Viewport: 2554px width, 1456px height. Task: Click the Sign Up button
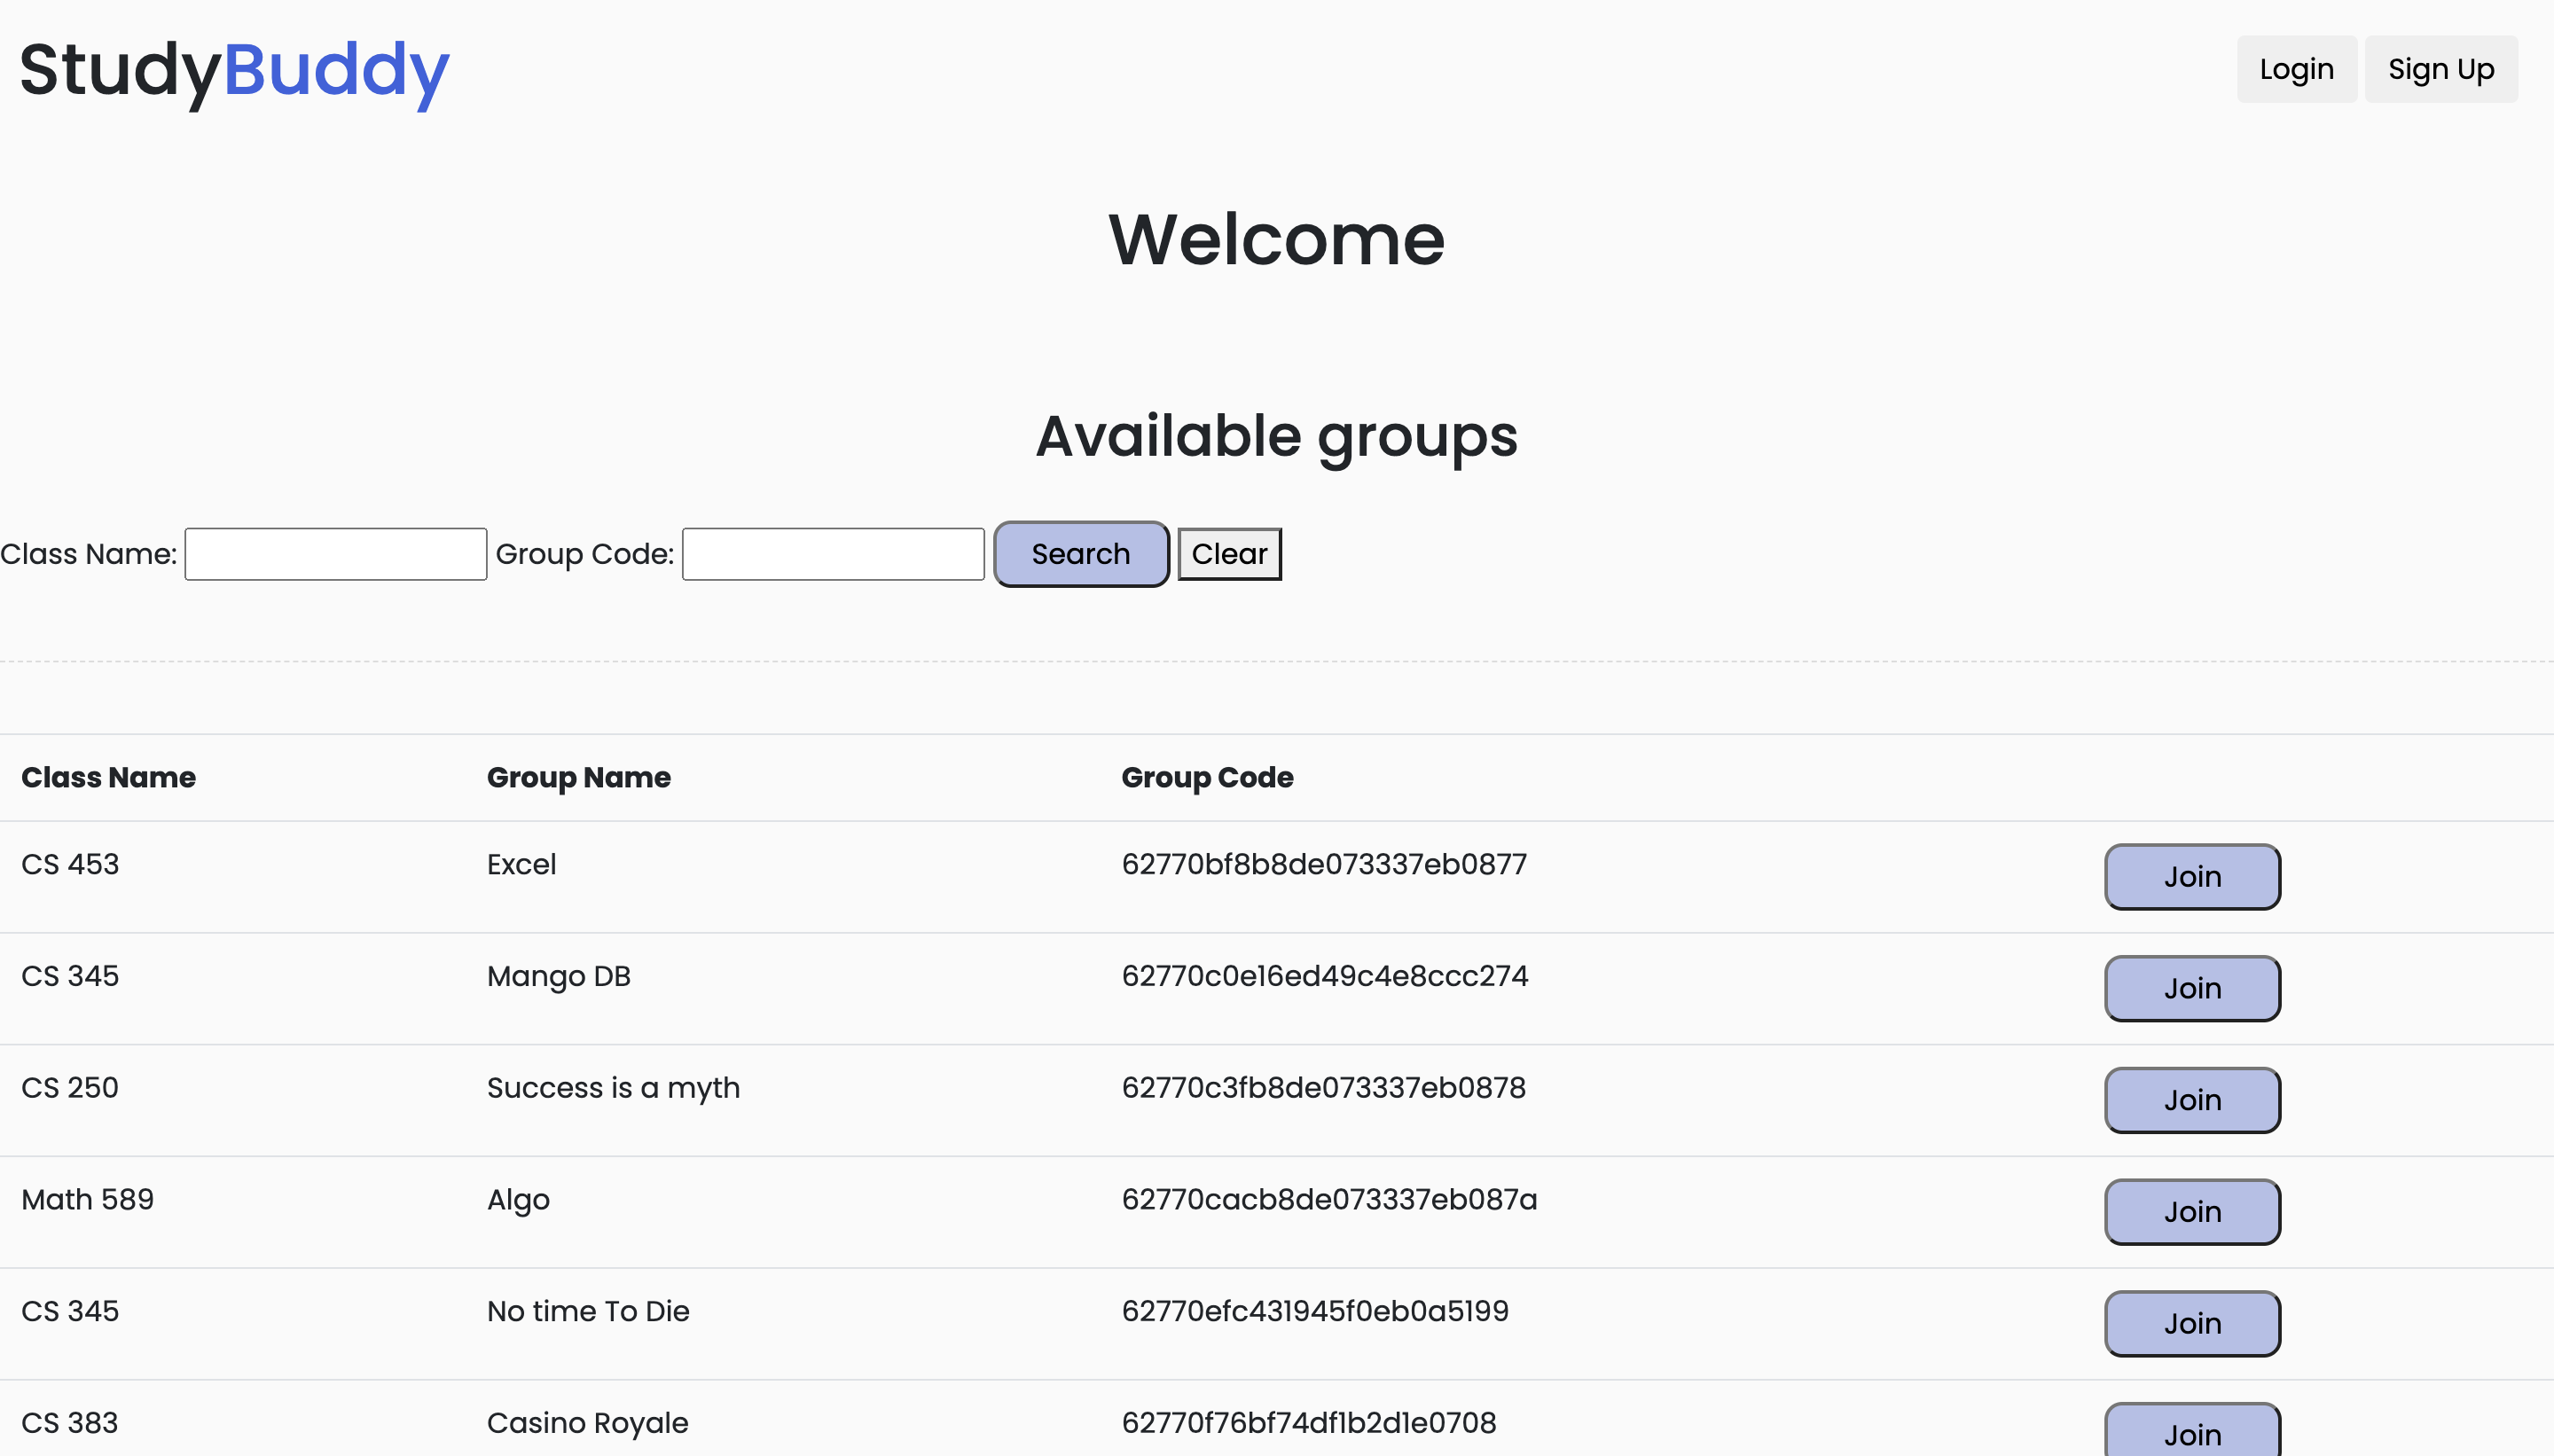[2440, 69]
